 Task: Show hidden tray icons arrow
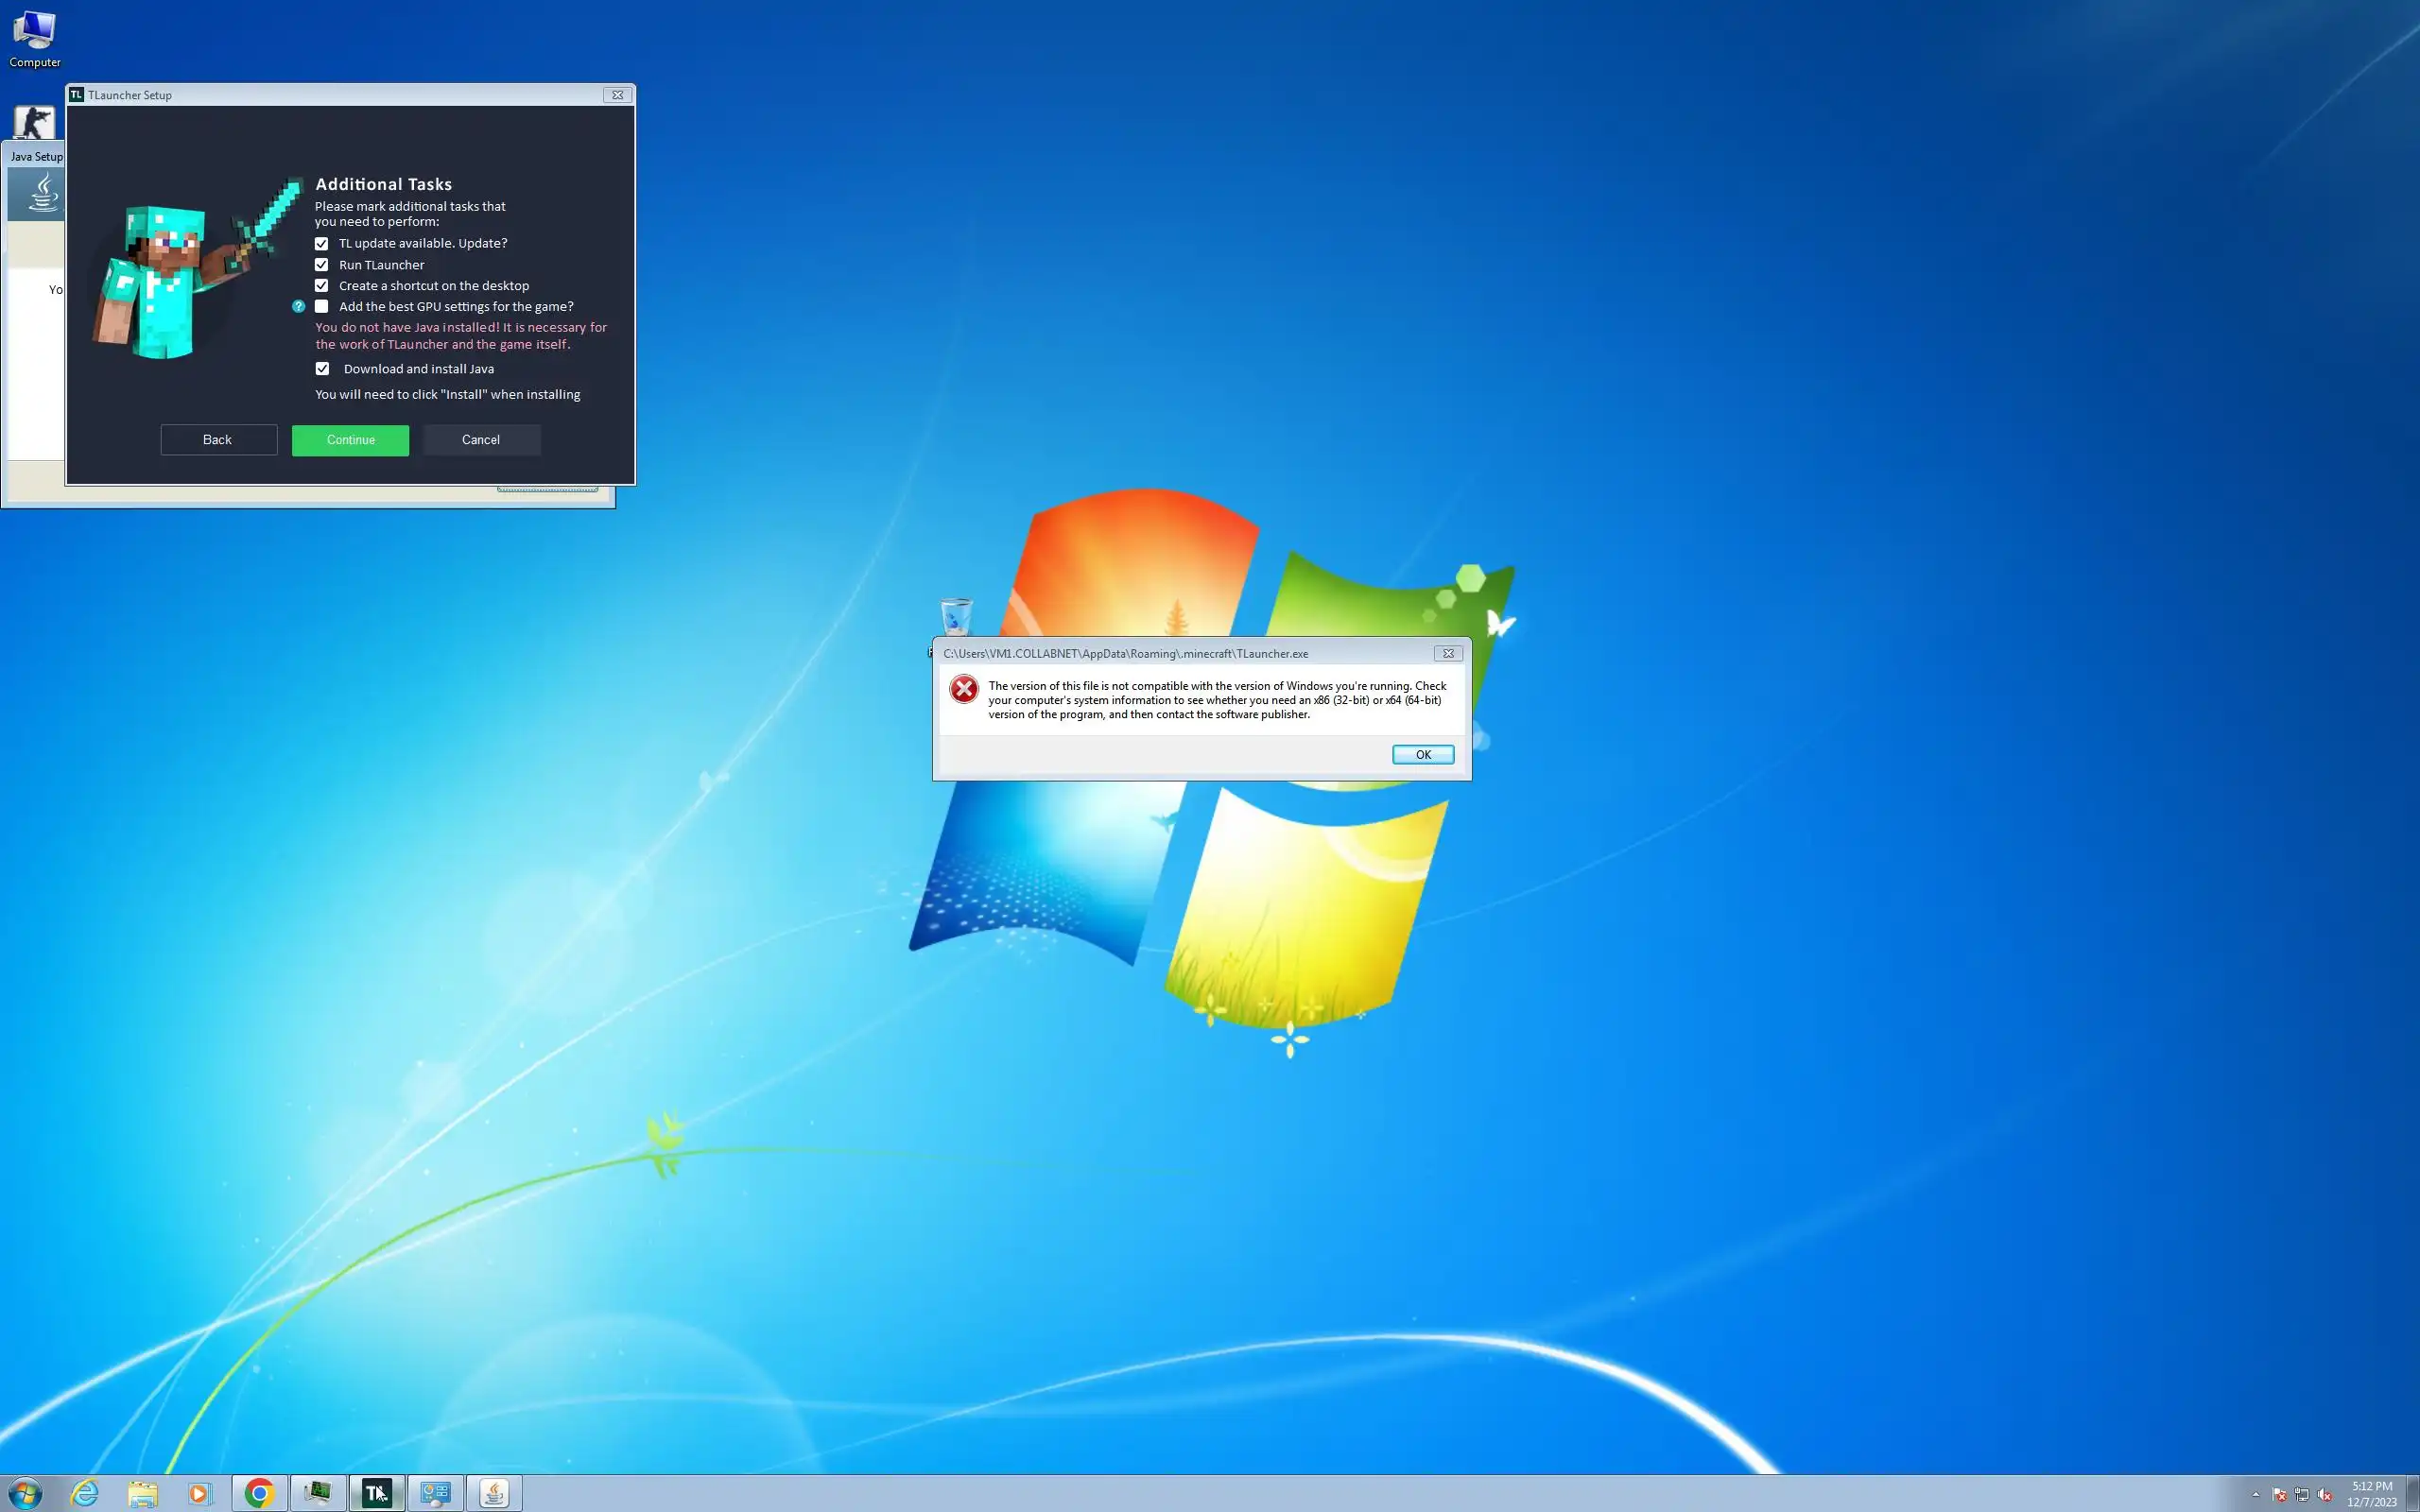coord(2255,1495)
